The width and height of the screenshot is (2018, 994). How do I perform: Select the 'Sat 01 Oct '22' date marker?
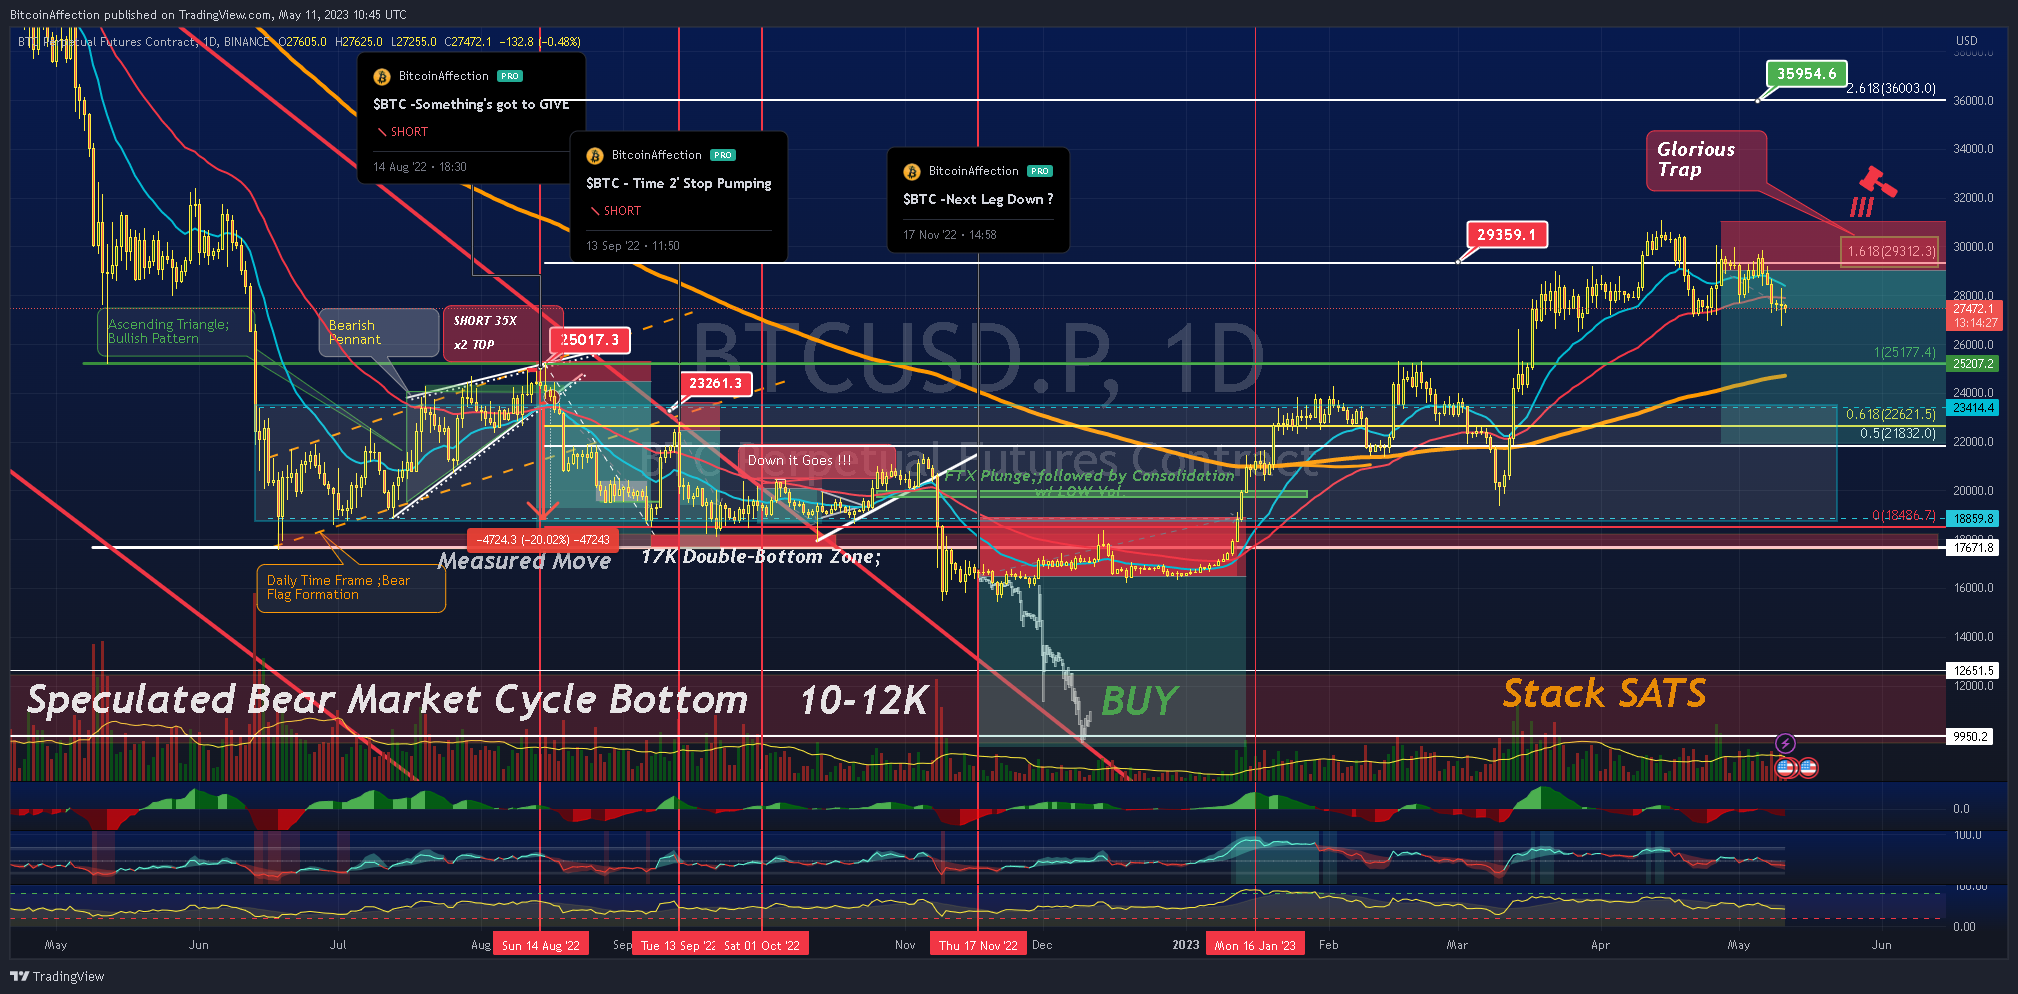point(762,945)
